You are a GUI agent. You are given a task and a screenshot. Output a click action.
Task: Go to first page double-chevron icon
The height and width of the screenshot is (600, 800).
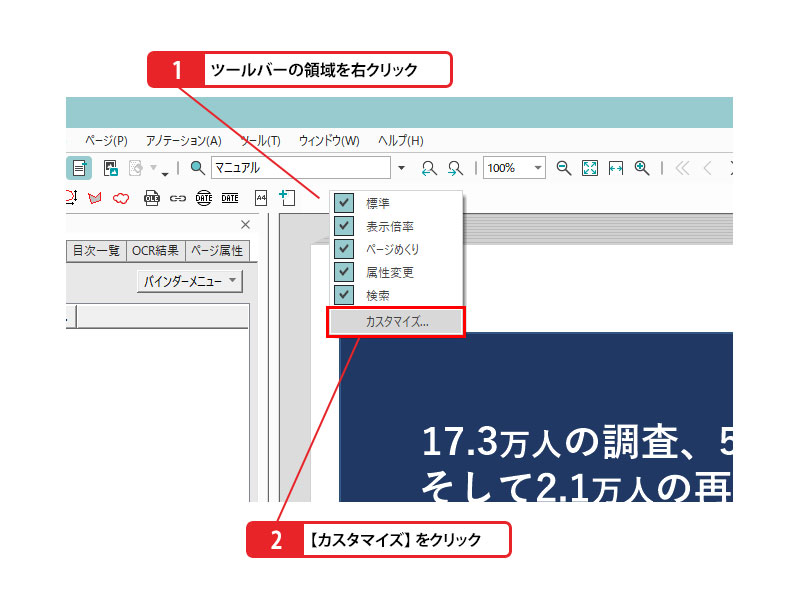682,168
